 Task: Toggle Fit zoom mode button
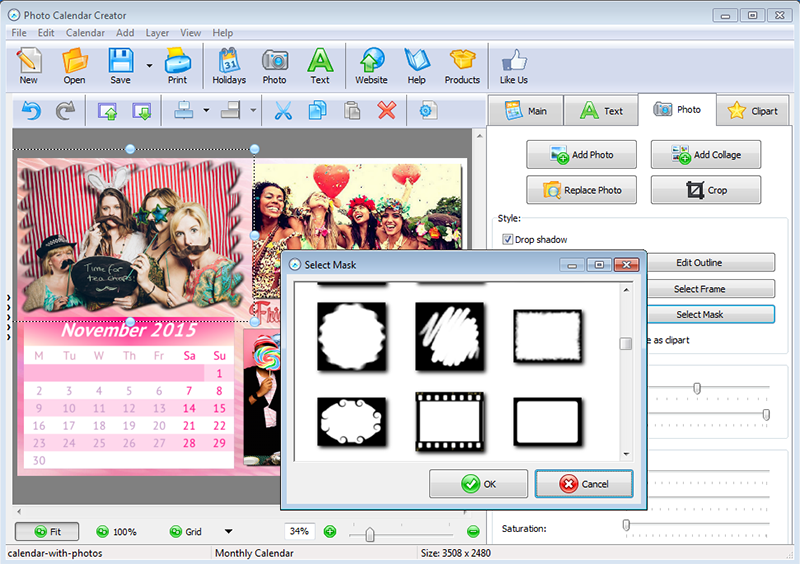[x=47, y=531]
